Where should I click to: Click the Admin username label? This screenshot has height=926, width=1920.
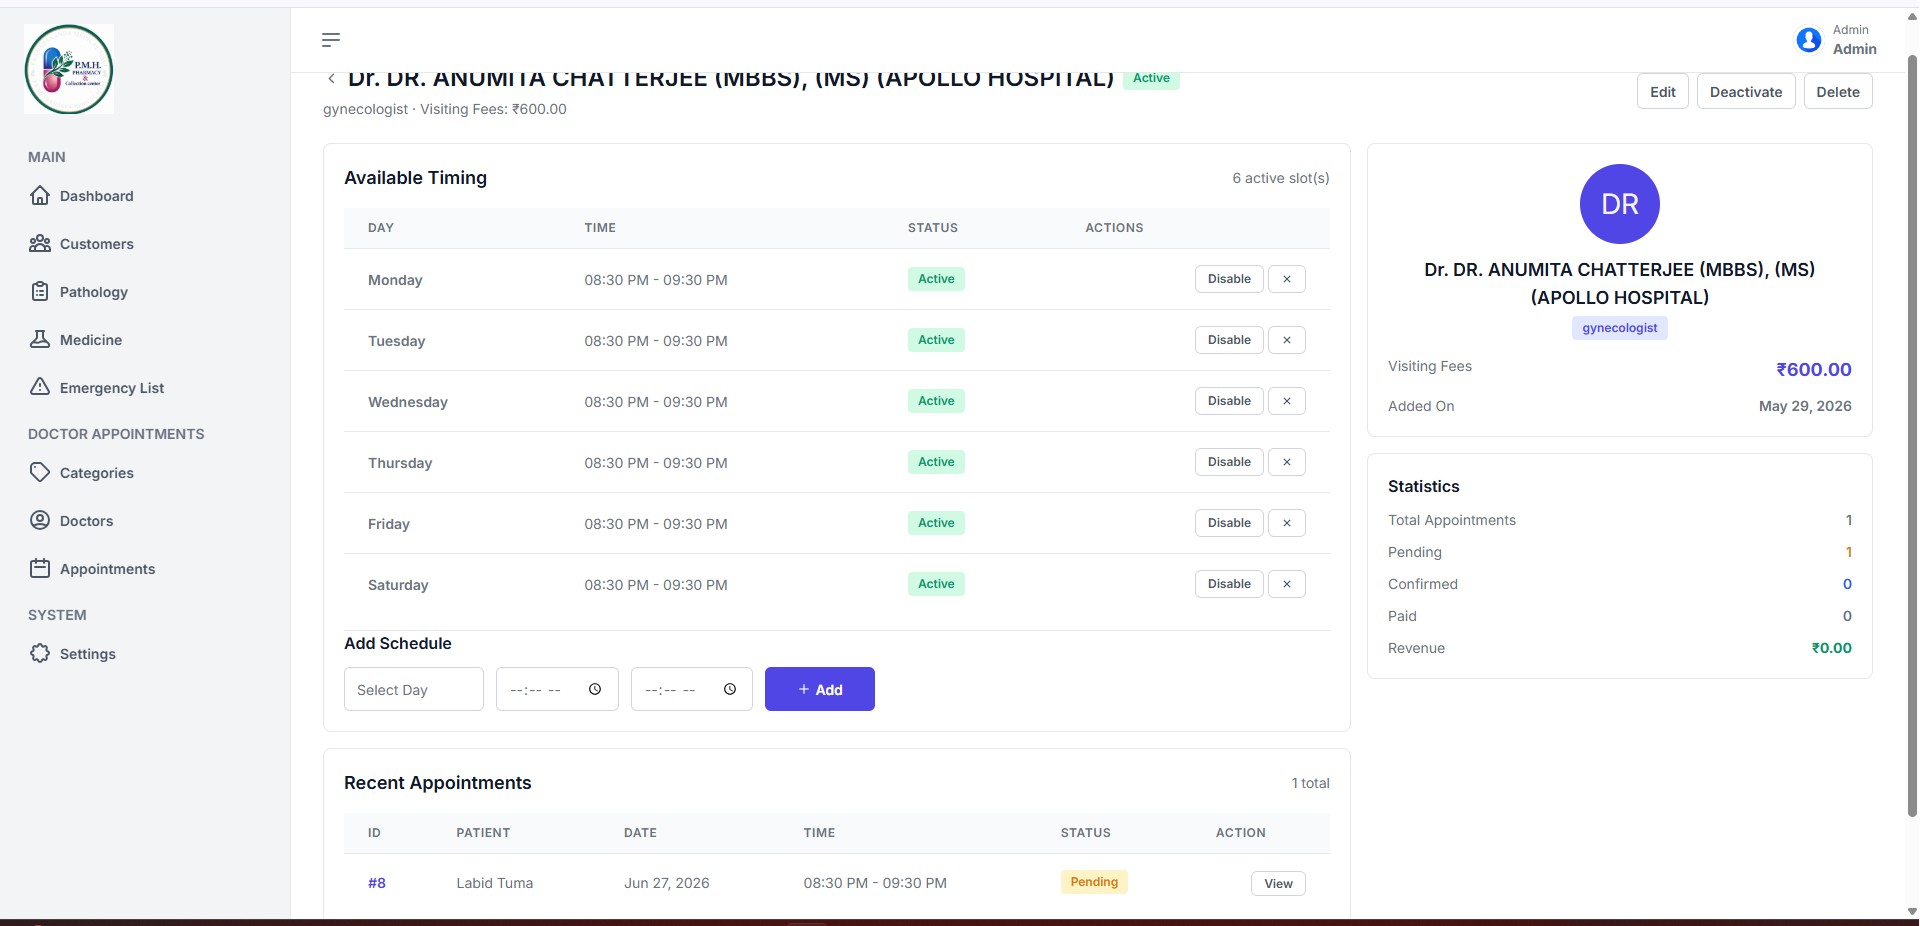[1854, 49]
